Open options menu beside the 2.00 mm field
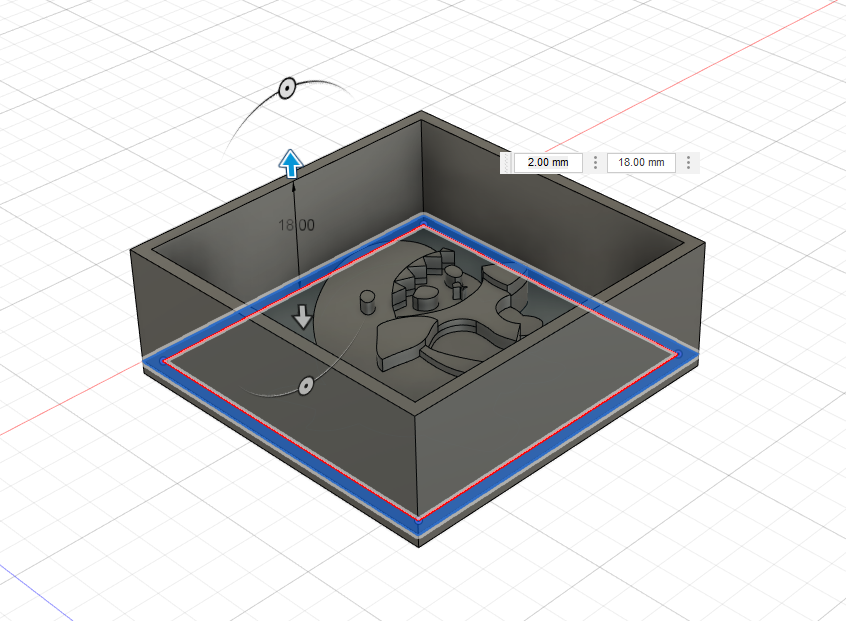 coord(595,162)
